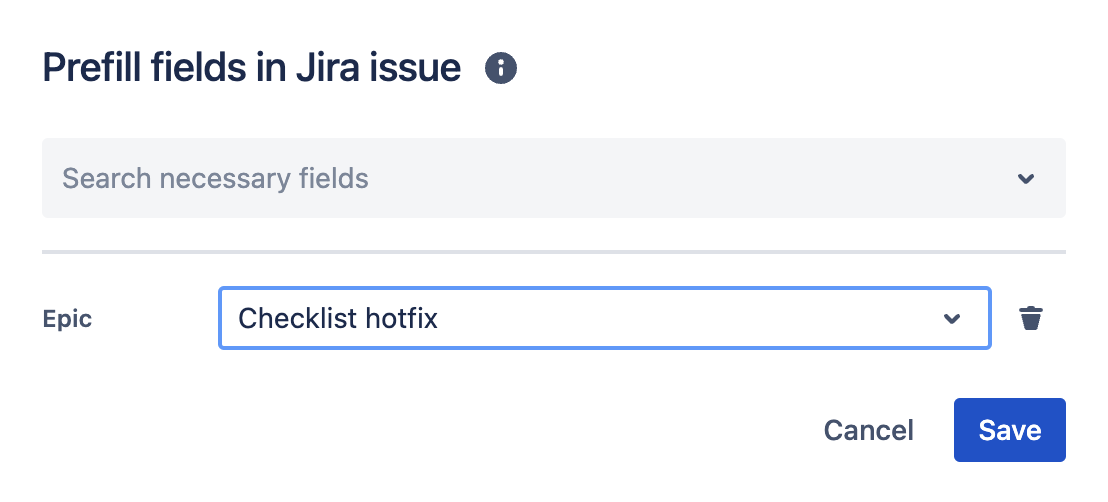Click the 'Checklist hotfix' selected value text
The image size is (1108, 502).
point(338,319)
